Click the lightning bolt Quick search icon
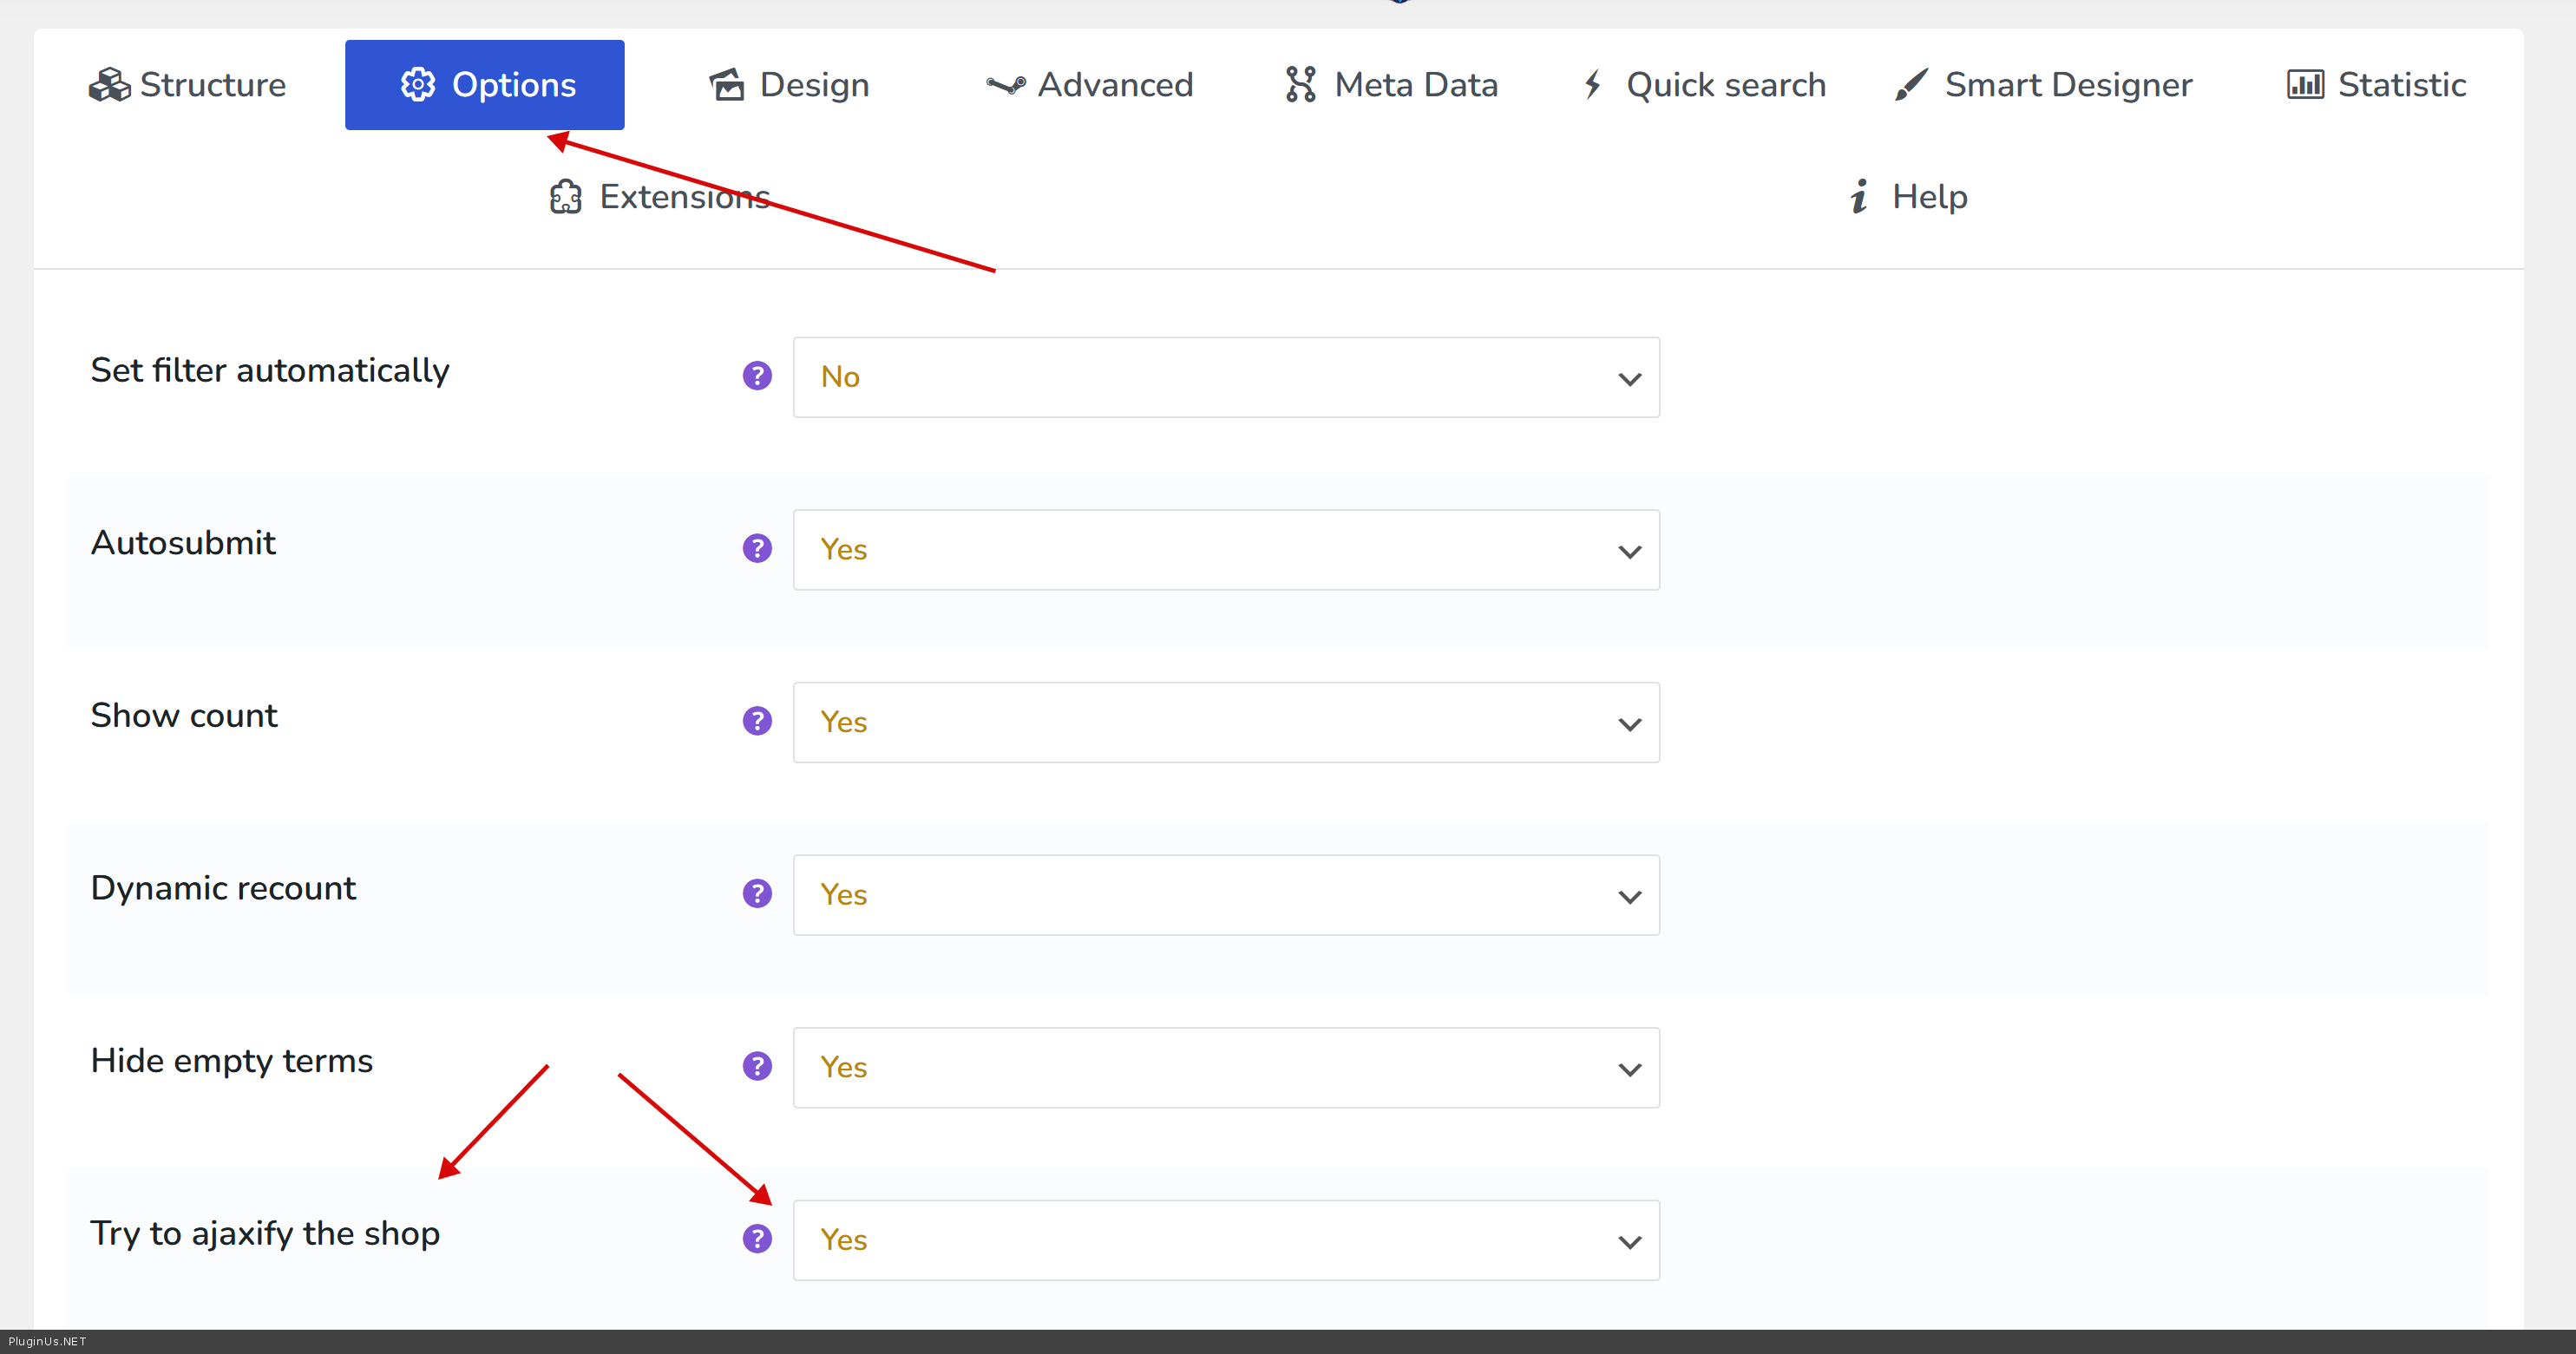The width and height of the screenshot is (2576, 1354). [1593, 85]
